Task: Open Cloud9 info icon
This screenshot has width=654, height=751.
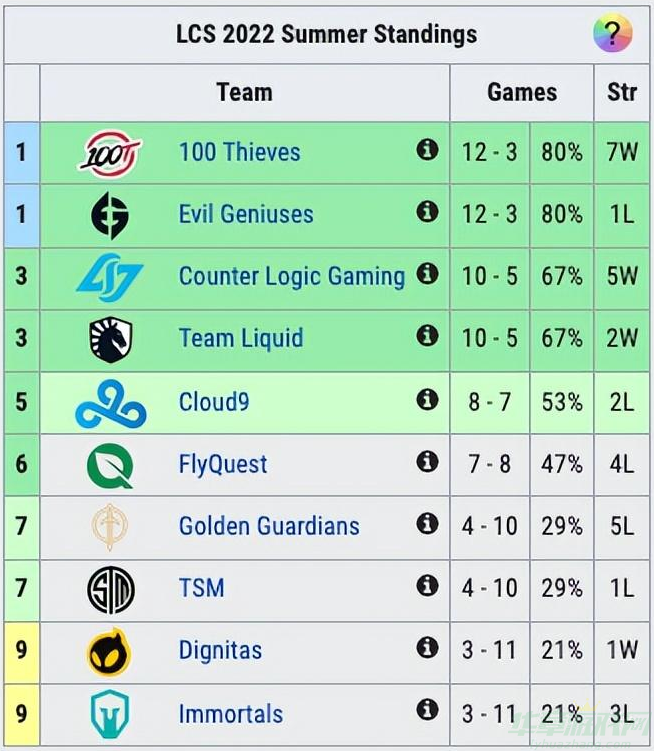Action: [427, 399]
